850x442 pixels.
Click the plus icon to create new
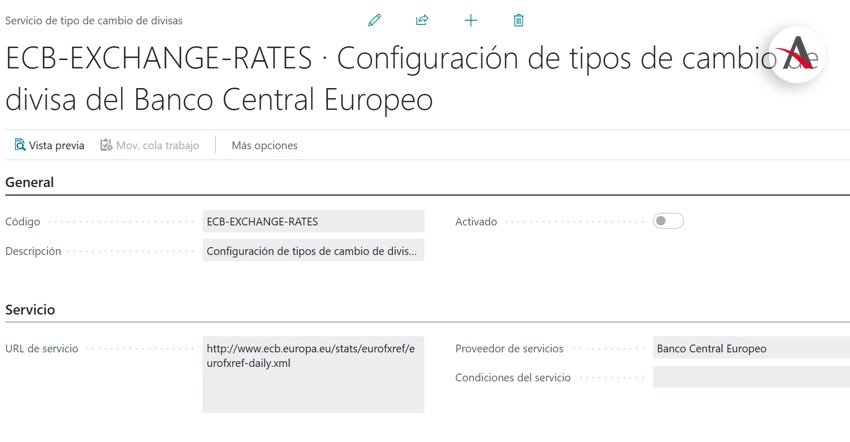pyautogui.click(x=471, y=21)
